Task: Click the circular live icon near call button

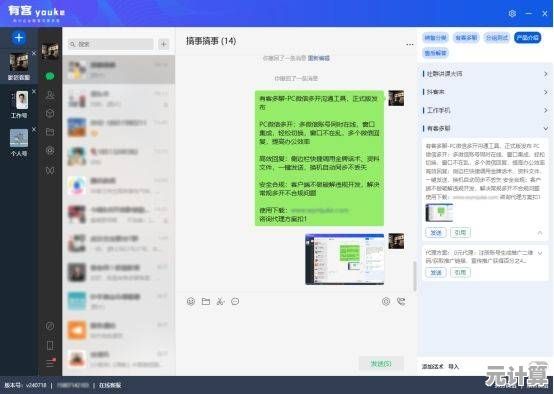Action: pyautogui.click(x=386, y=301)
